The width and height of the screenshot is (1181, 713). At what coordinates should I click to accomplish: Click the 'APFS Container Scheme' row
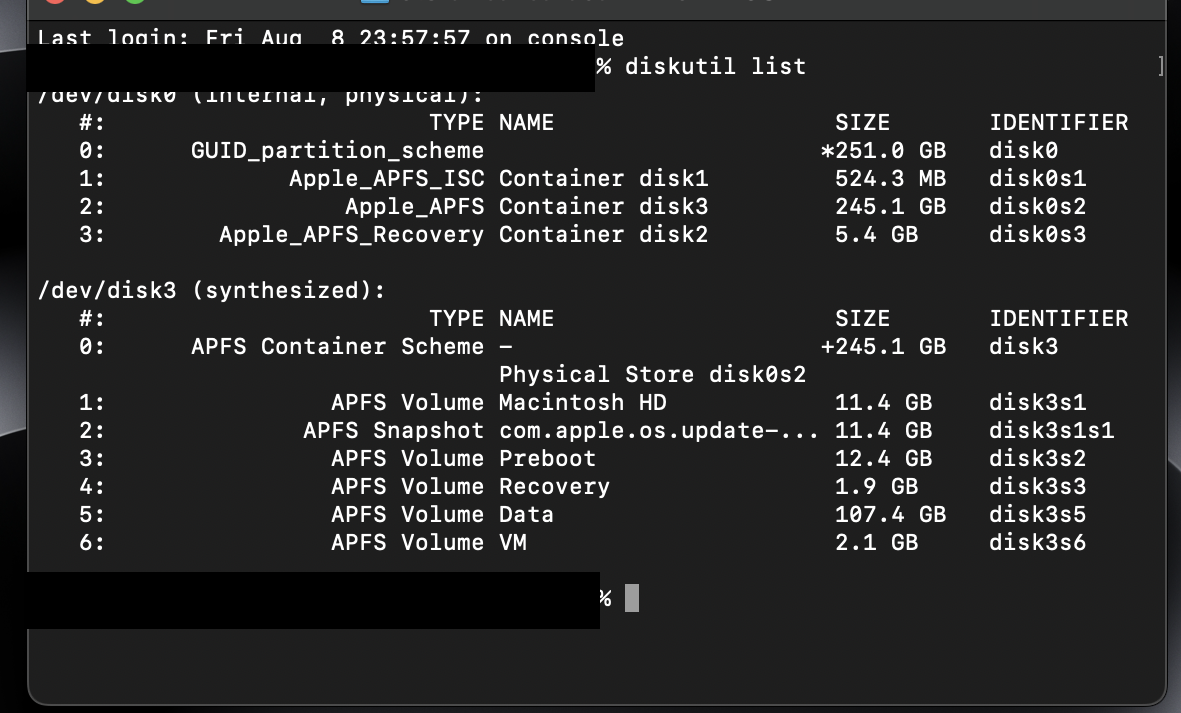point(337,347)
